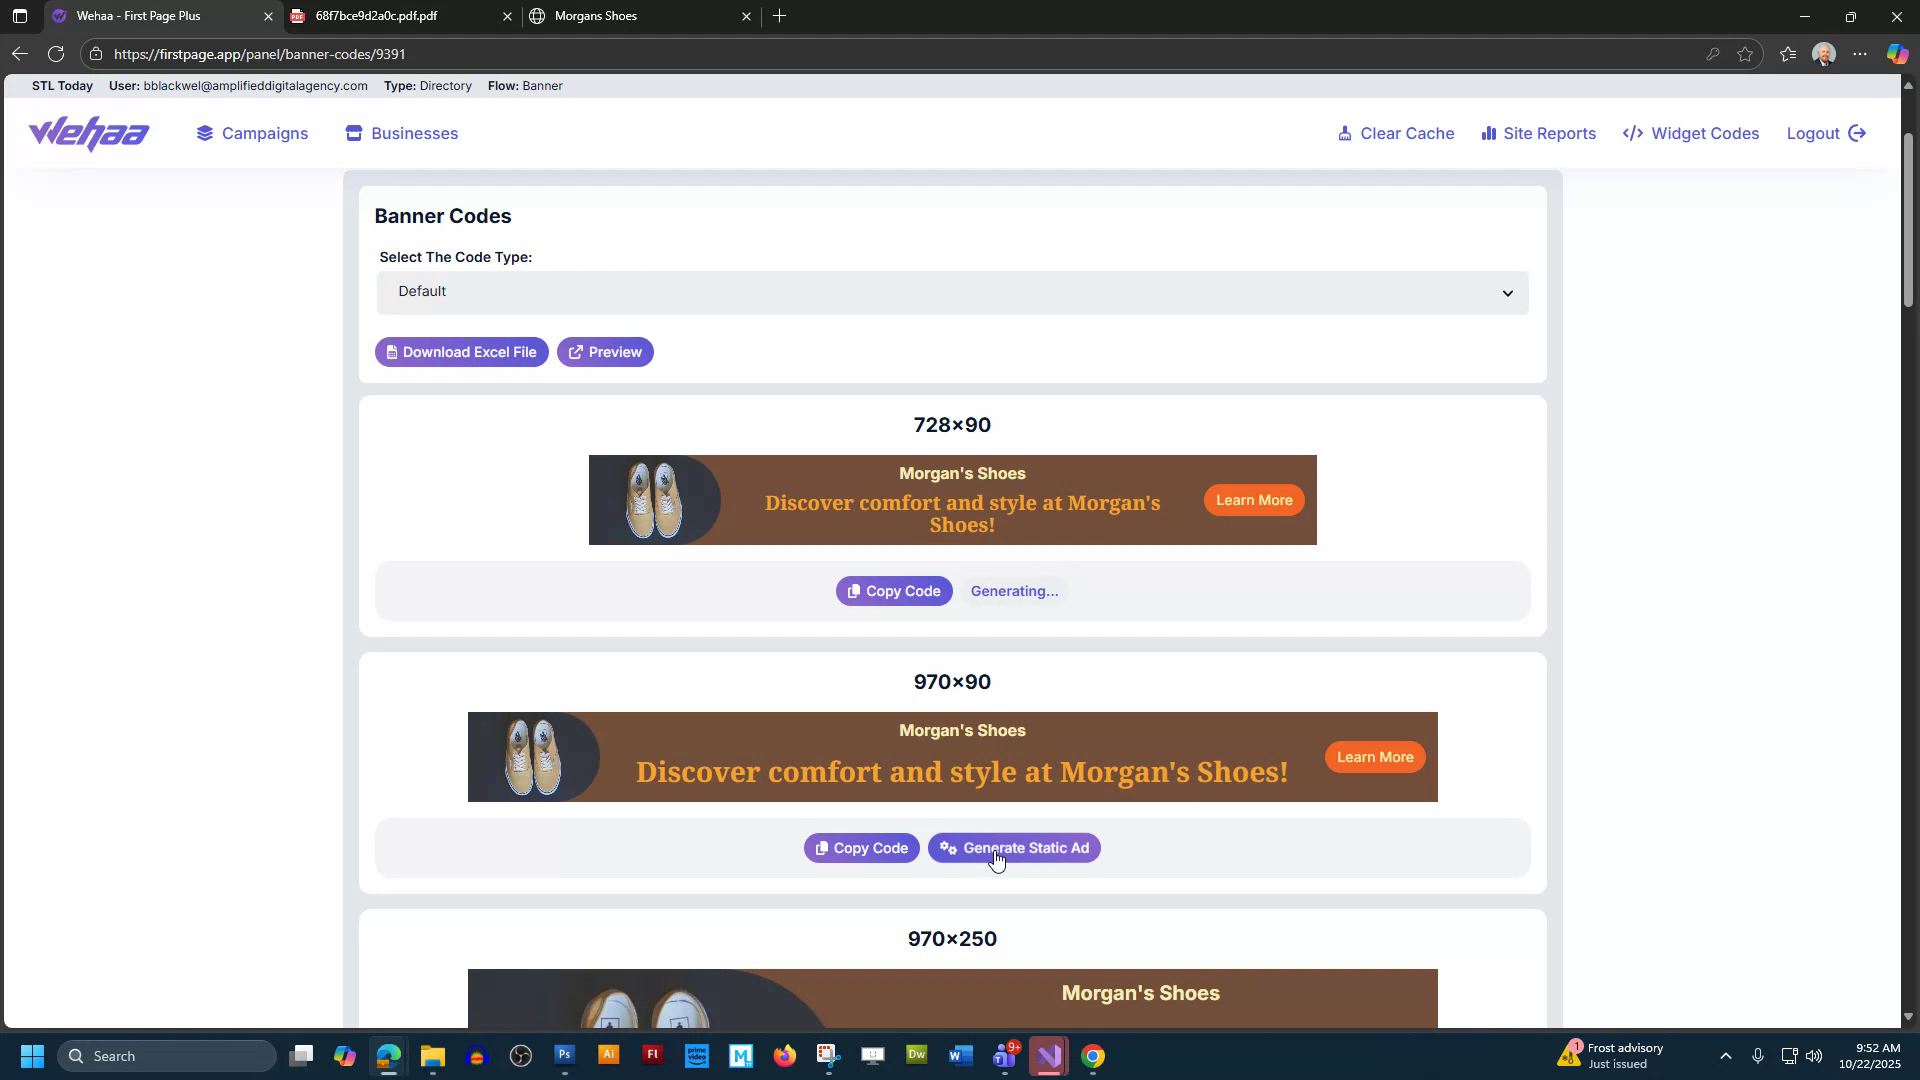This screenshot has height=1080, width=1920.
Task: Expand hidden taskbar icons chevron
Action: 1726,1055
